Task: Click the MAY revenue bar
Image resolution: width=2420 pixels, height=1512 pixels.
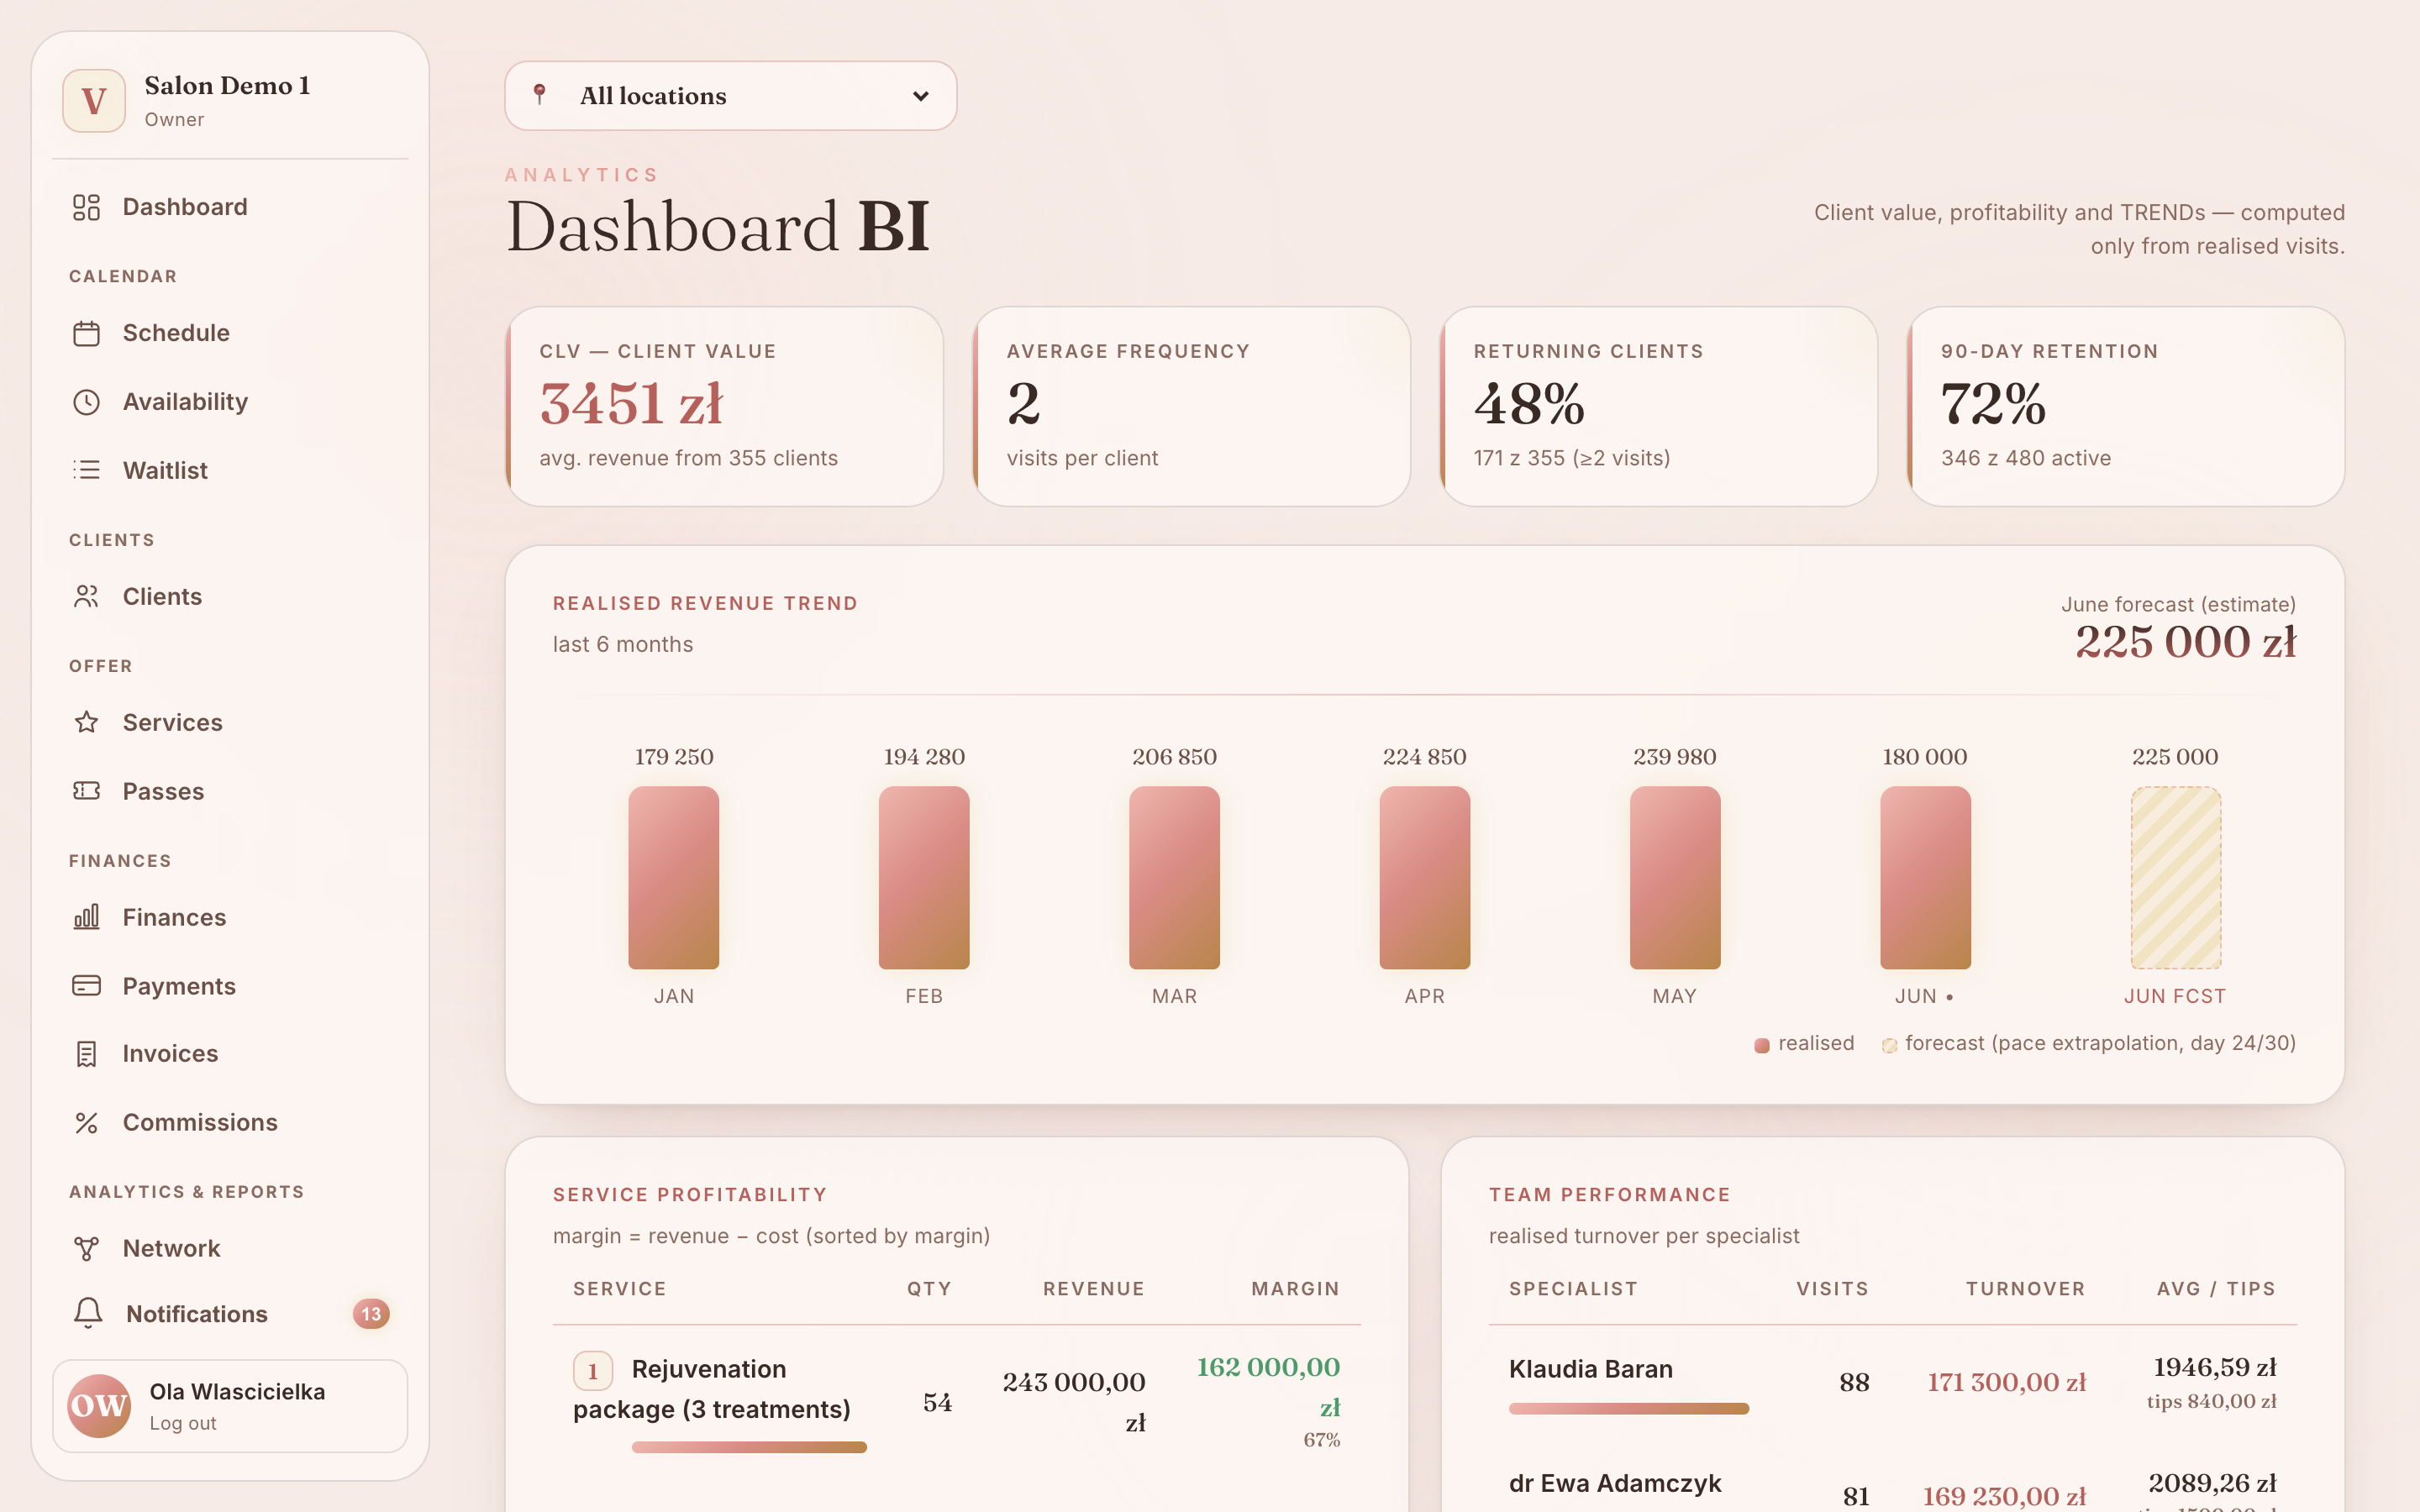Action: pyautogui.click(x=1675, y=877)
